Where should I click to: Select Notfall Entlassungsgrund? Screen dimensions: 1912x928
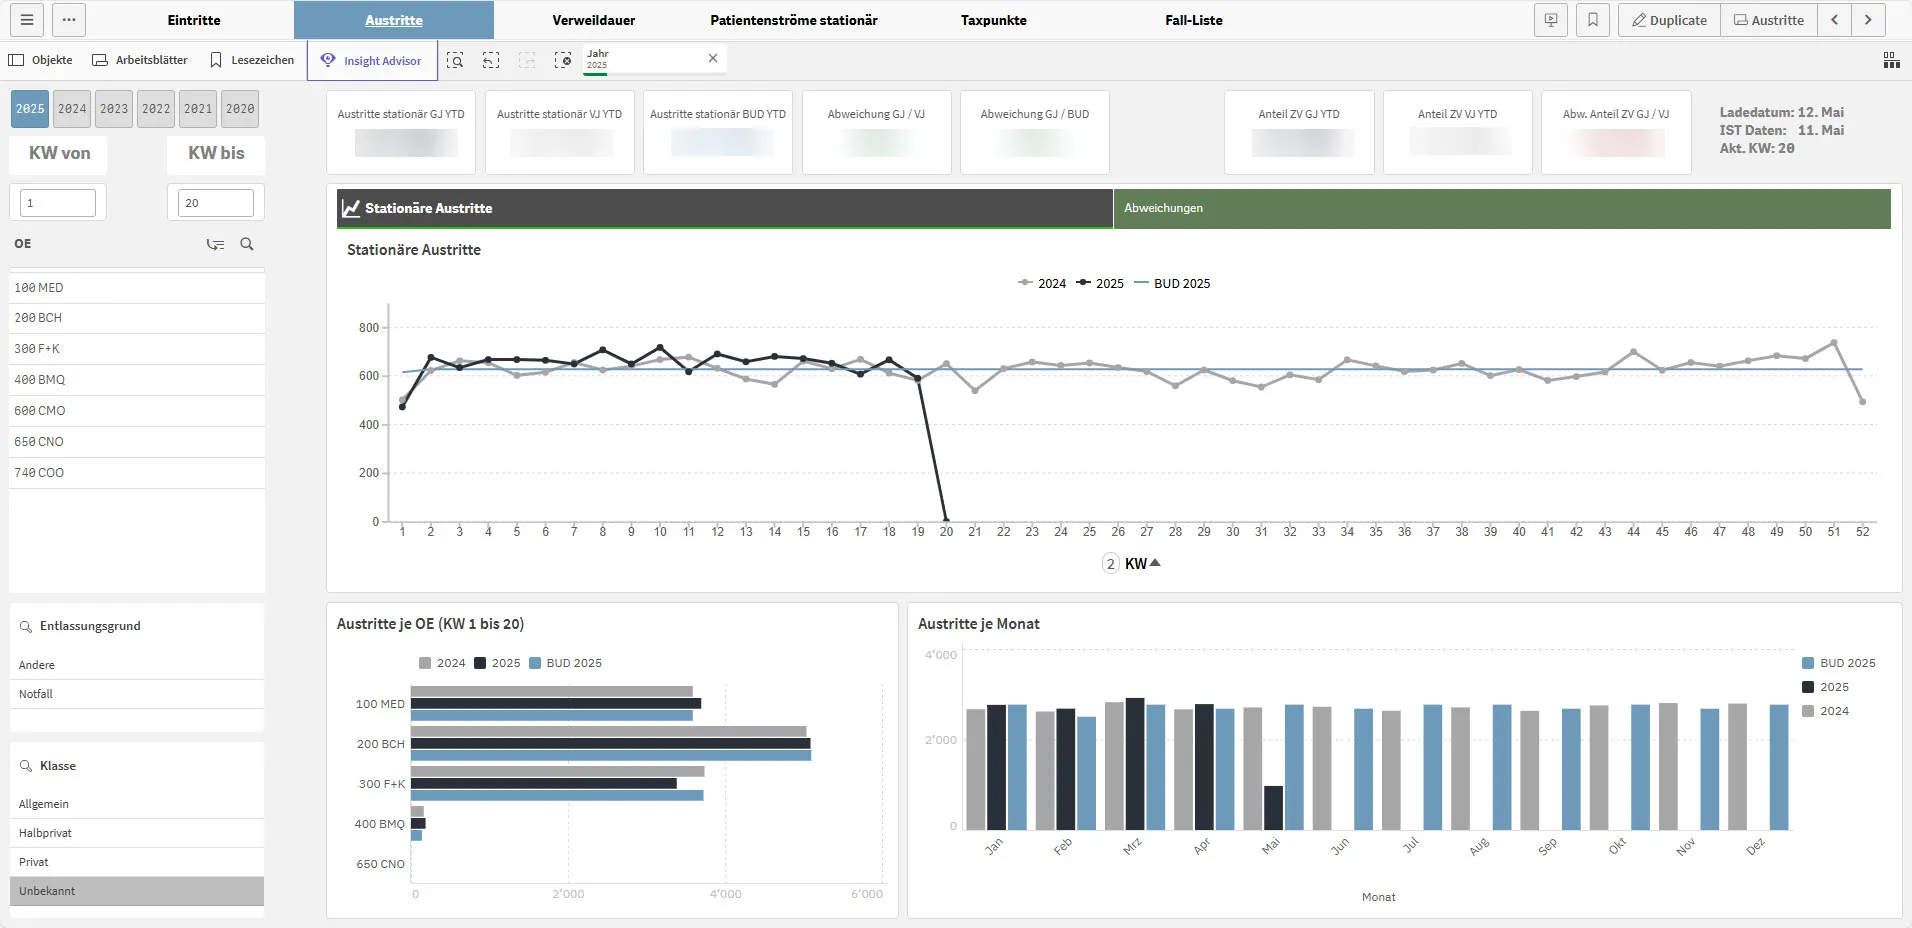click(137, 694)
